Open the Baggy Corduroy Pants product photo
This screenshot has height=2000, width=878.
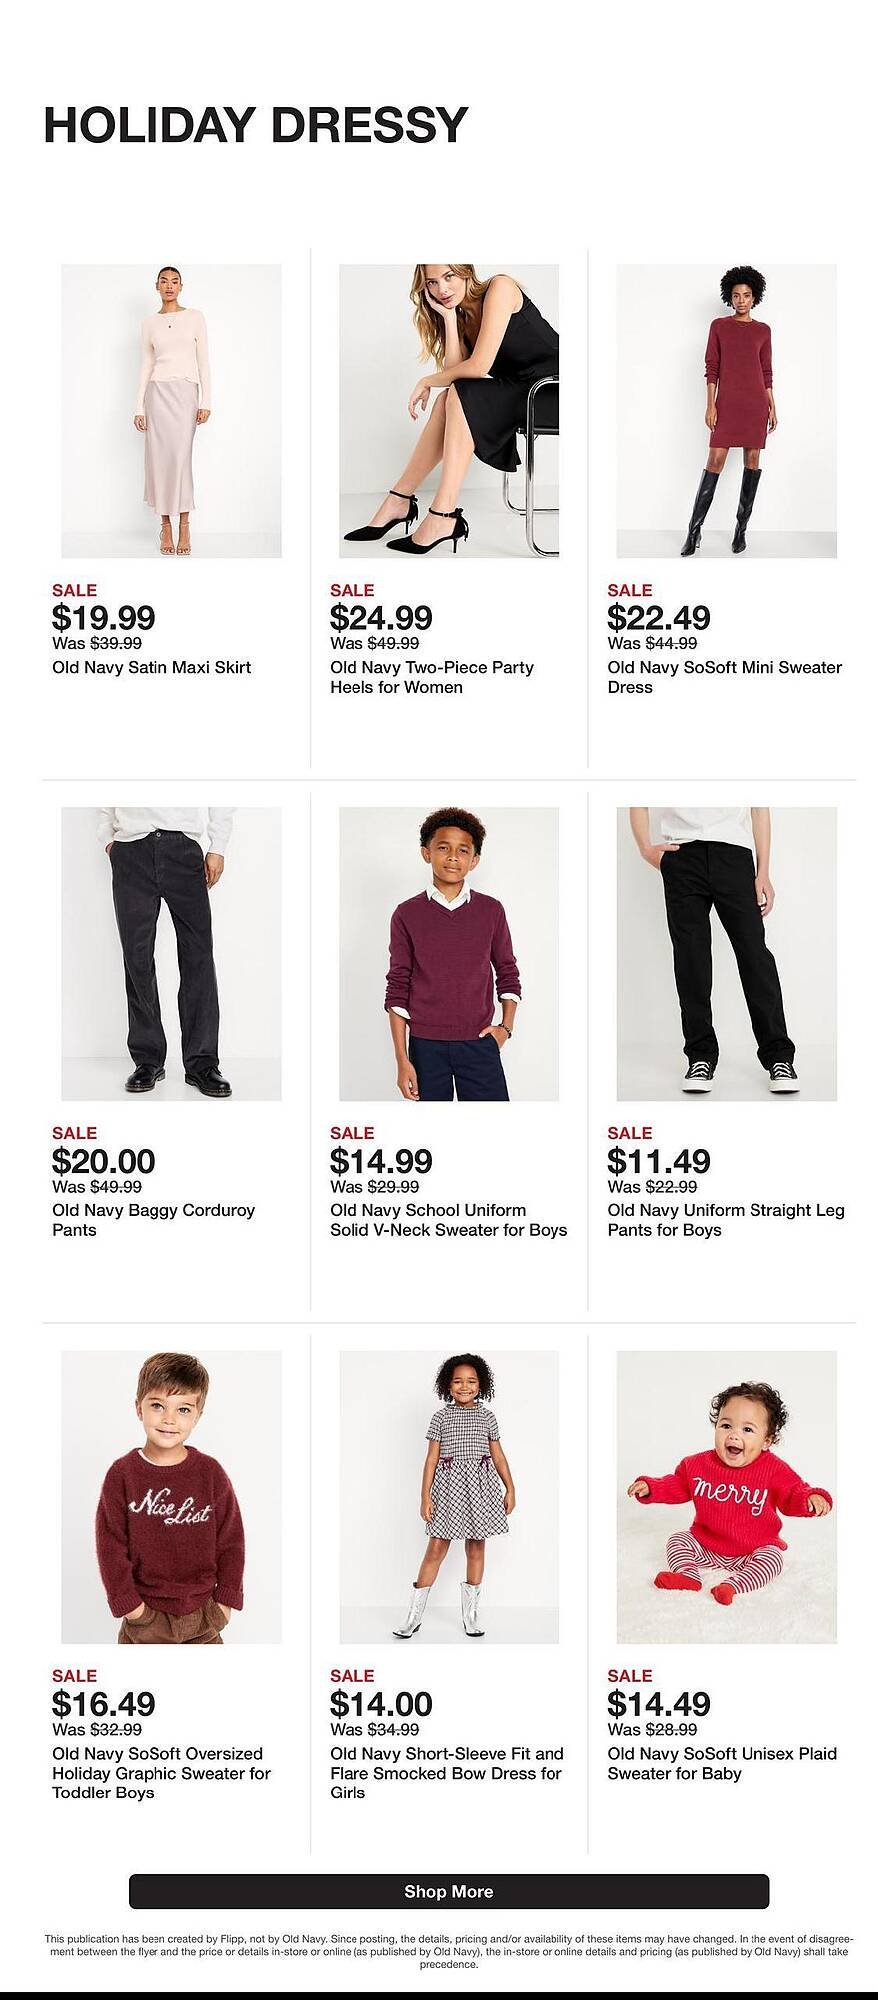[x=171, y=954]
